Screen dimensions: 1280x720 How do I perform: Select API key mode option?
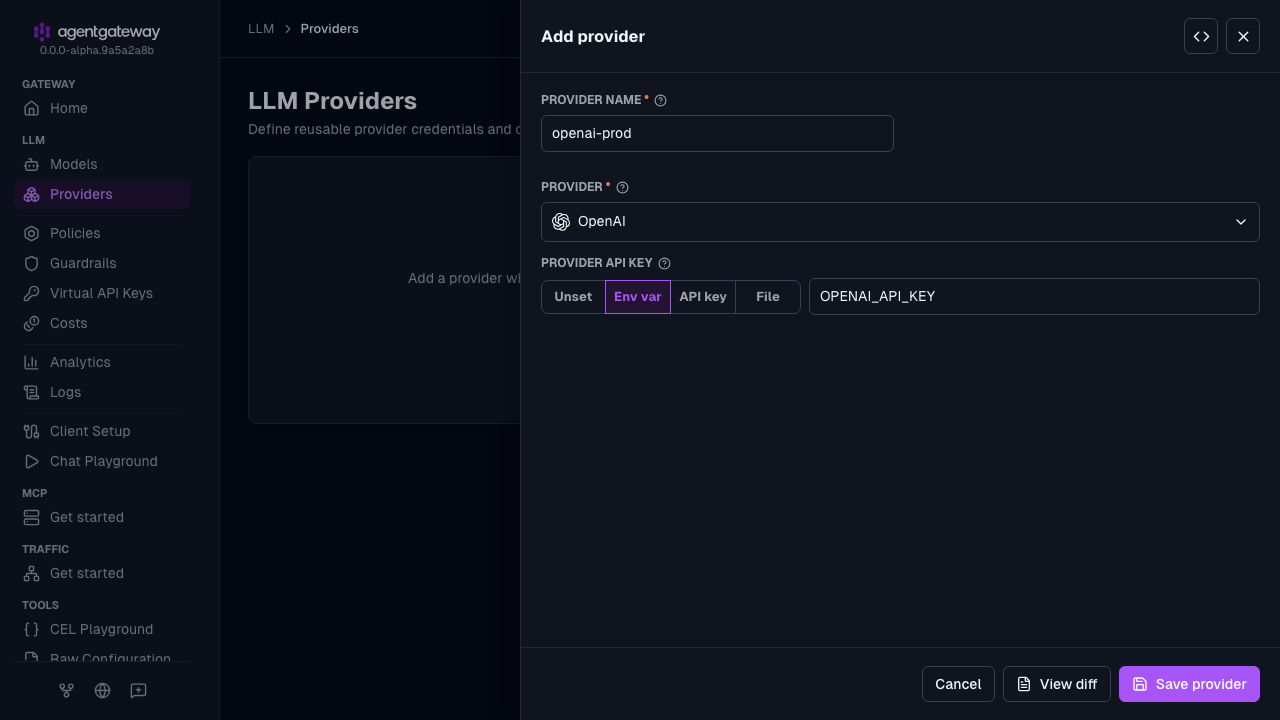703,297
